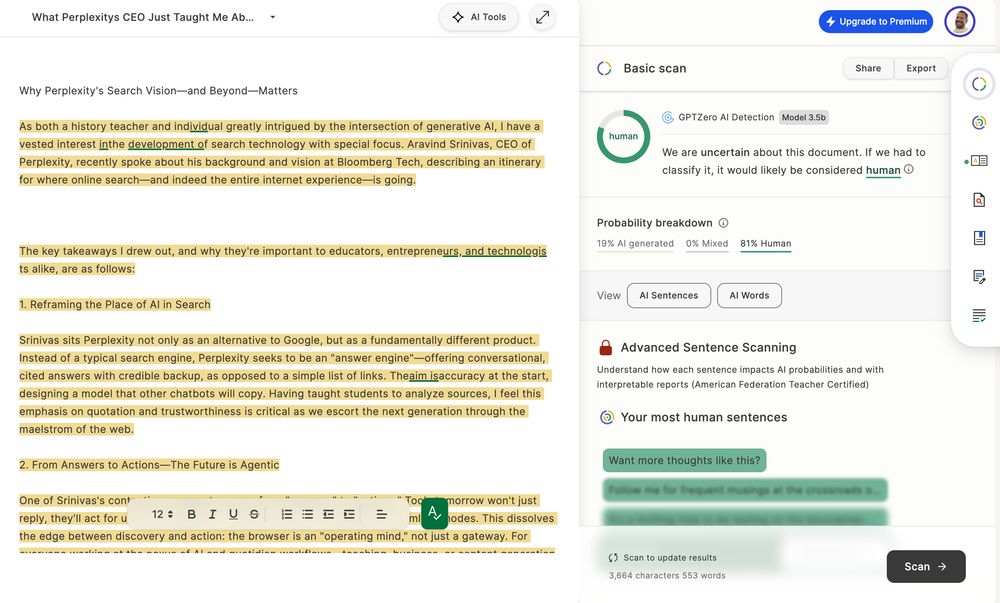Insert a bulleted list
Image resolution: width=1000 pixels, height=603 pixels.
click(307, 514)
